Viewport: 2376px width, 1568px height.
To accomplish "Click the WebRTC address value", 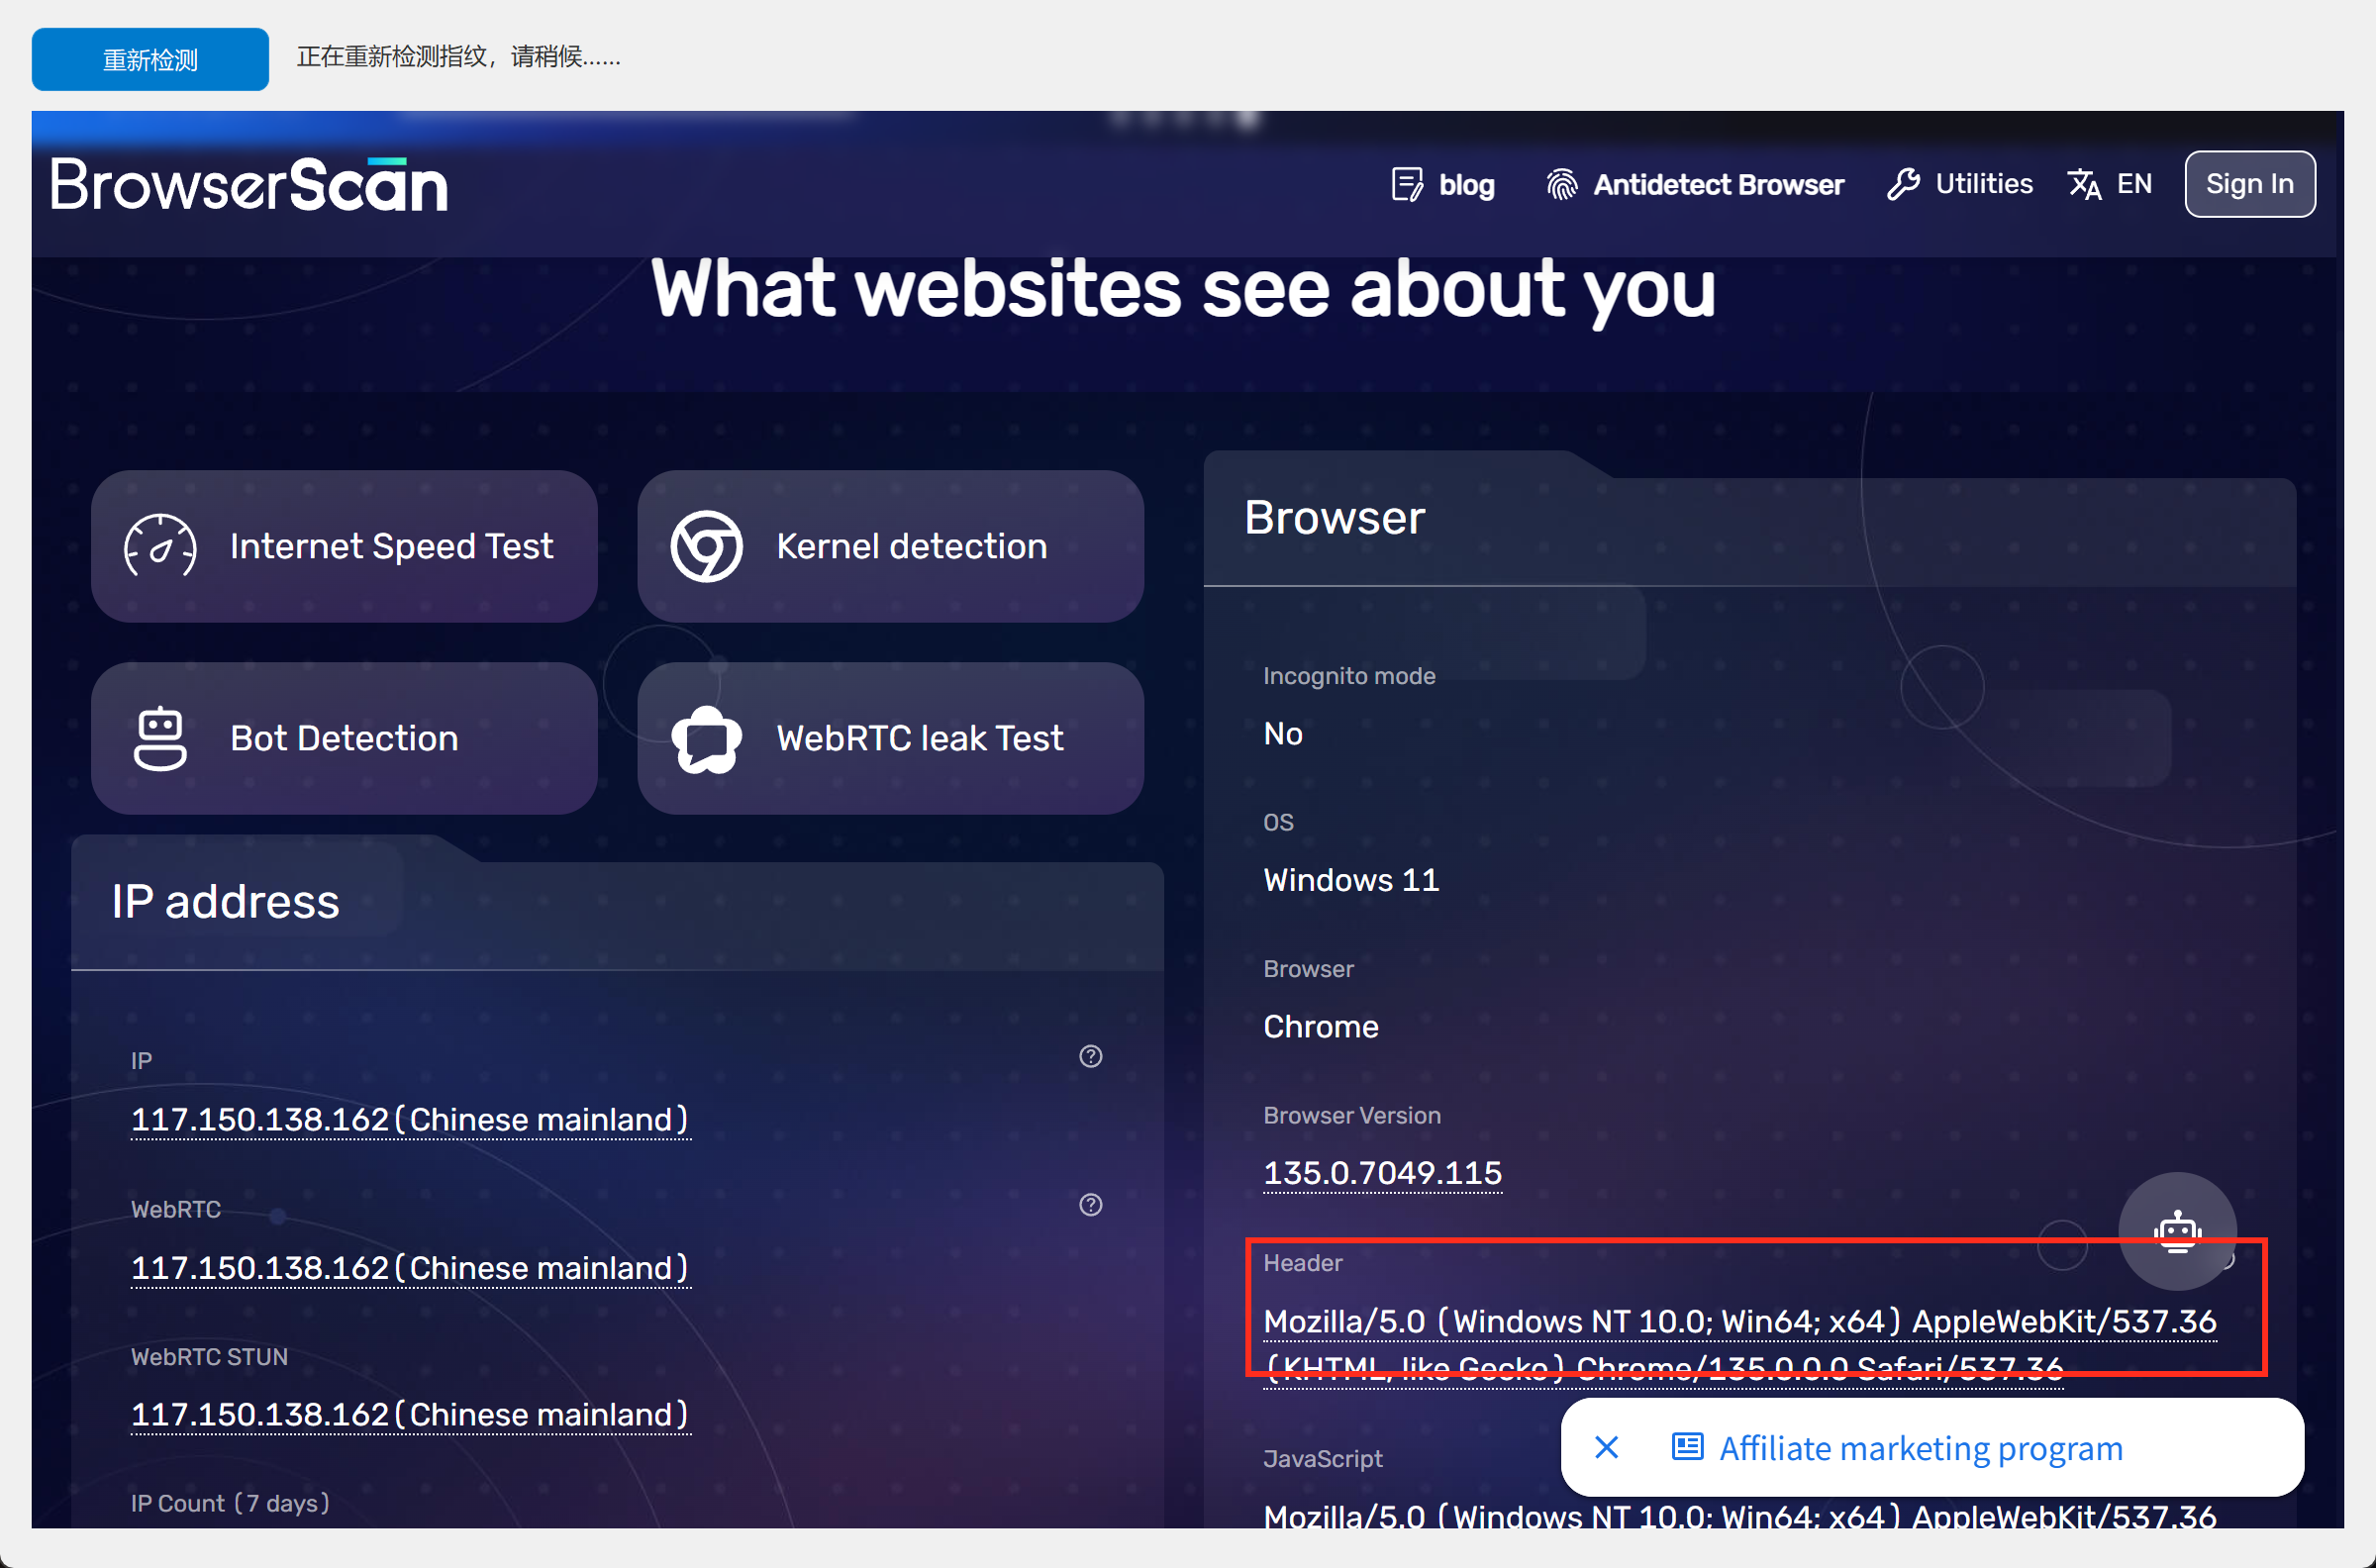I will coord(410,1268).
